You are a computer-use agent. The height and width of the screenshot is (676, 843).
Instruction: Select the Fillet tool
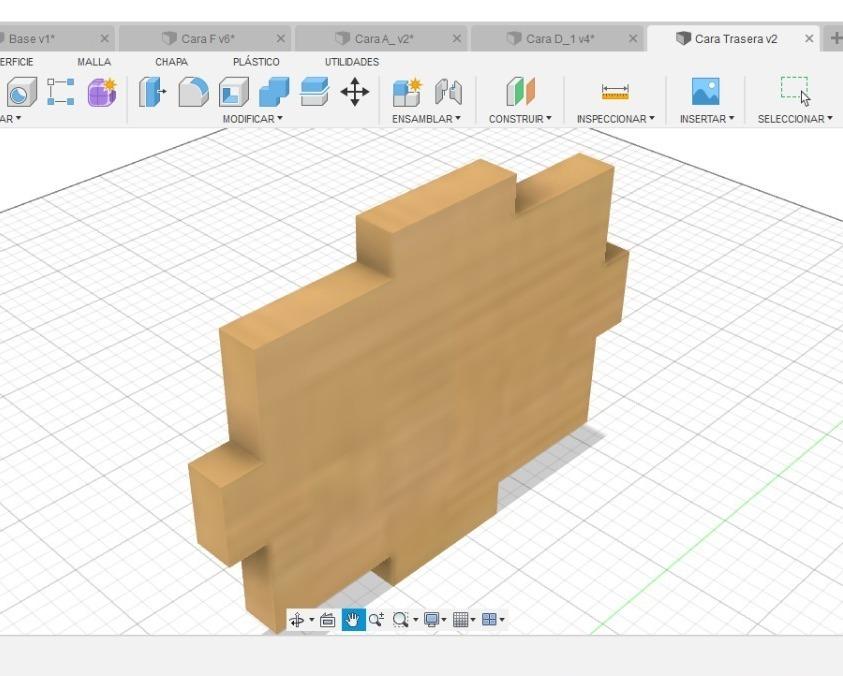[193, 92]
